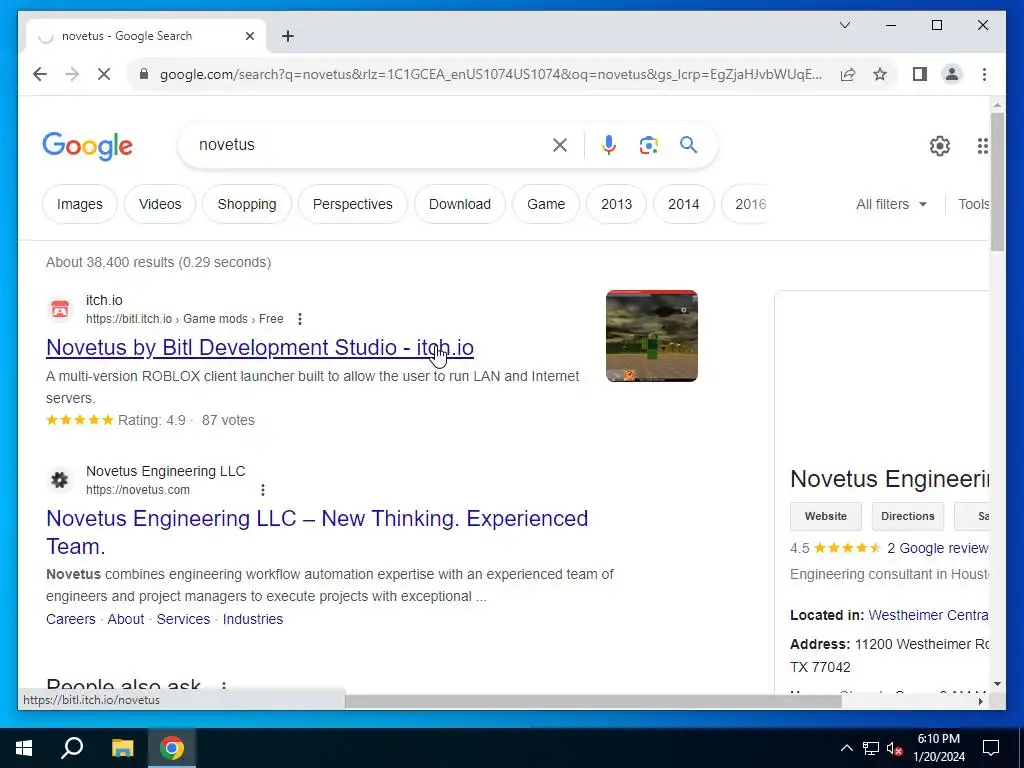Filter results by Videos
The width and height of the screenshot is (1024, 768).
click(x=160, y=204)
